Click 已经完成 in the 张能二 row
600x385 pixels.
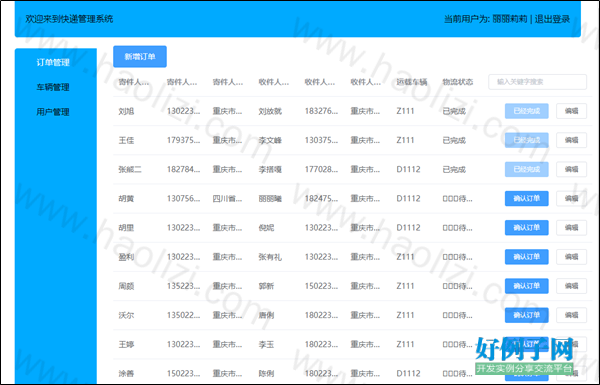click(527, 169)
